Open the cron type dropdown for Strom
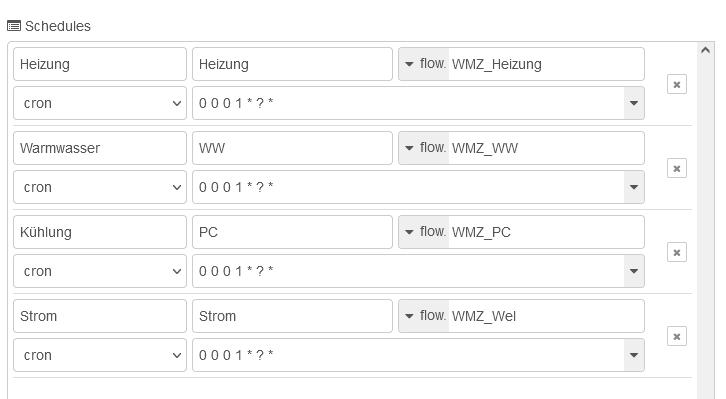Image resolution: width=726 pixels, height=399 pixels. 100,355
